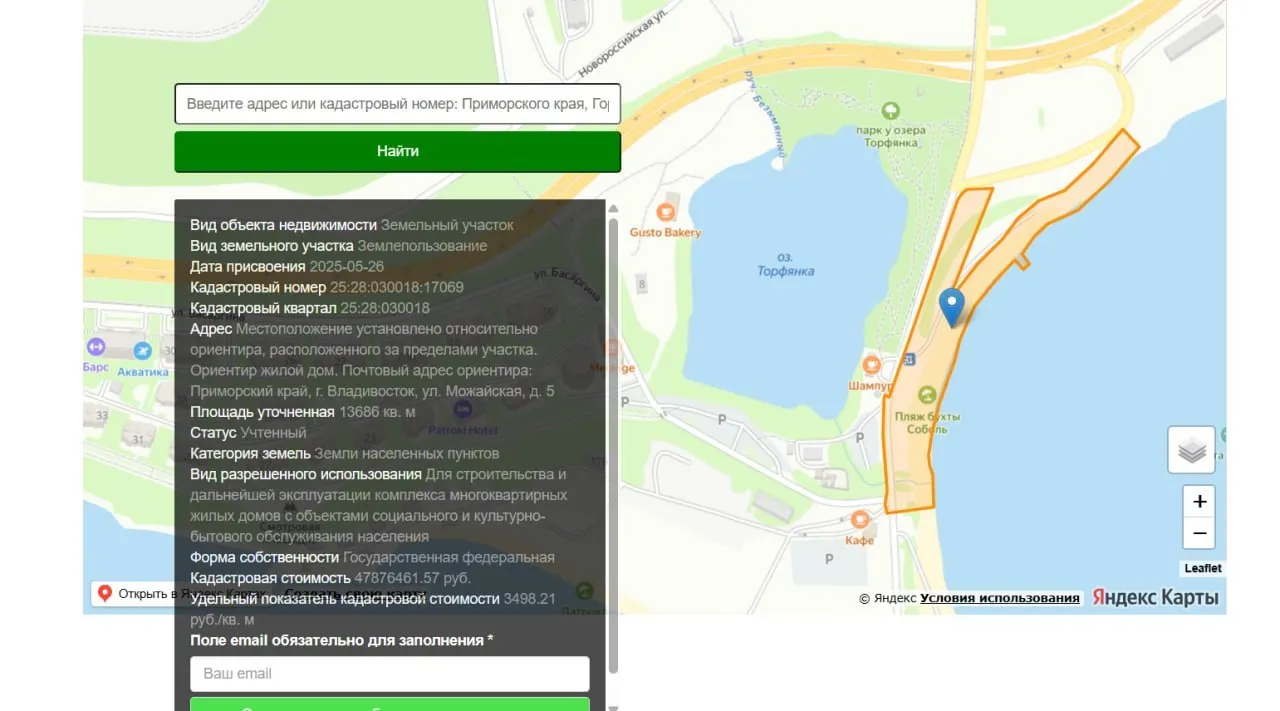
Task: Select the Барс map marker
Action: tap(96, 347)
